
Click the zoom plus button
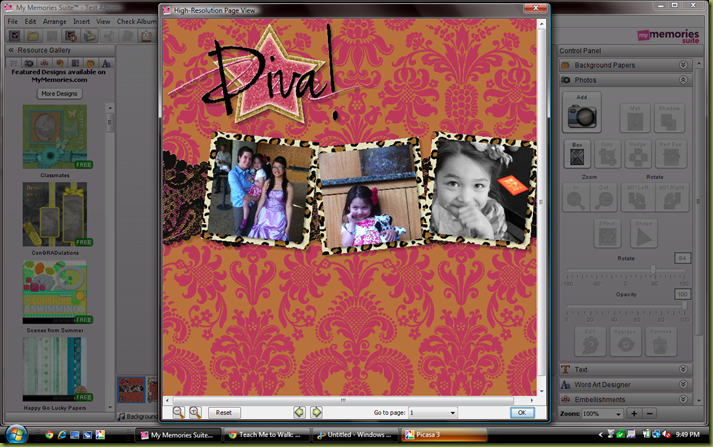pos(634,413)
